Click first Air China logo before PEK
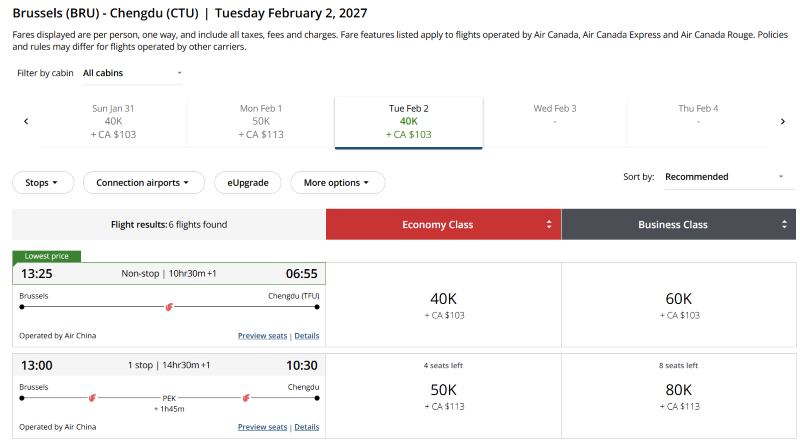The width and height of the screenshot is (800, 442). tap(92, 397)
